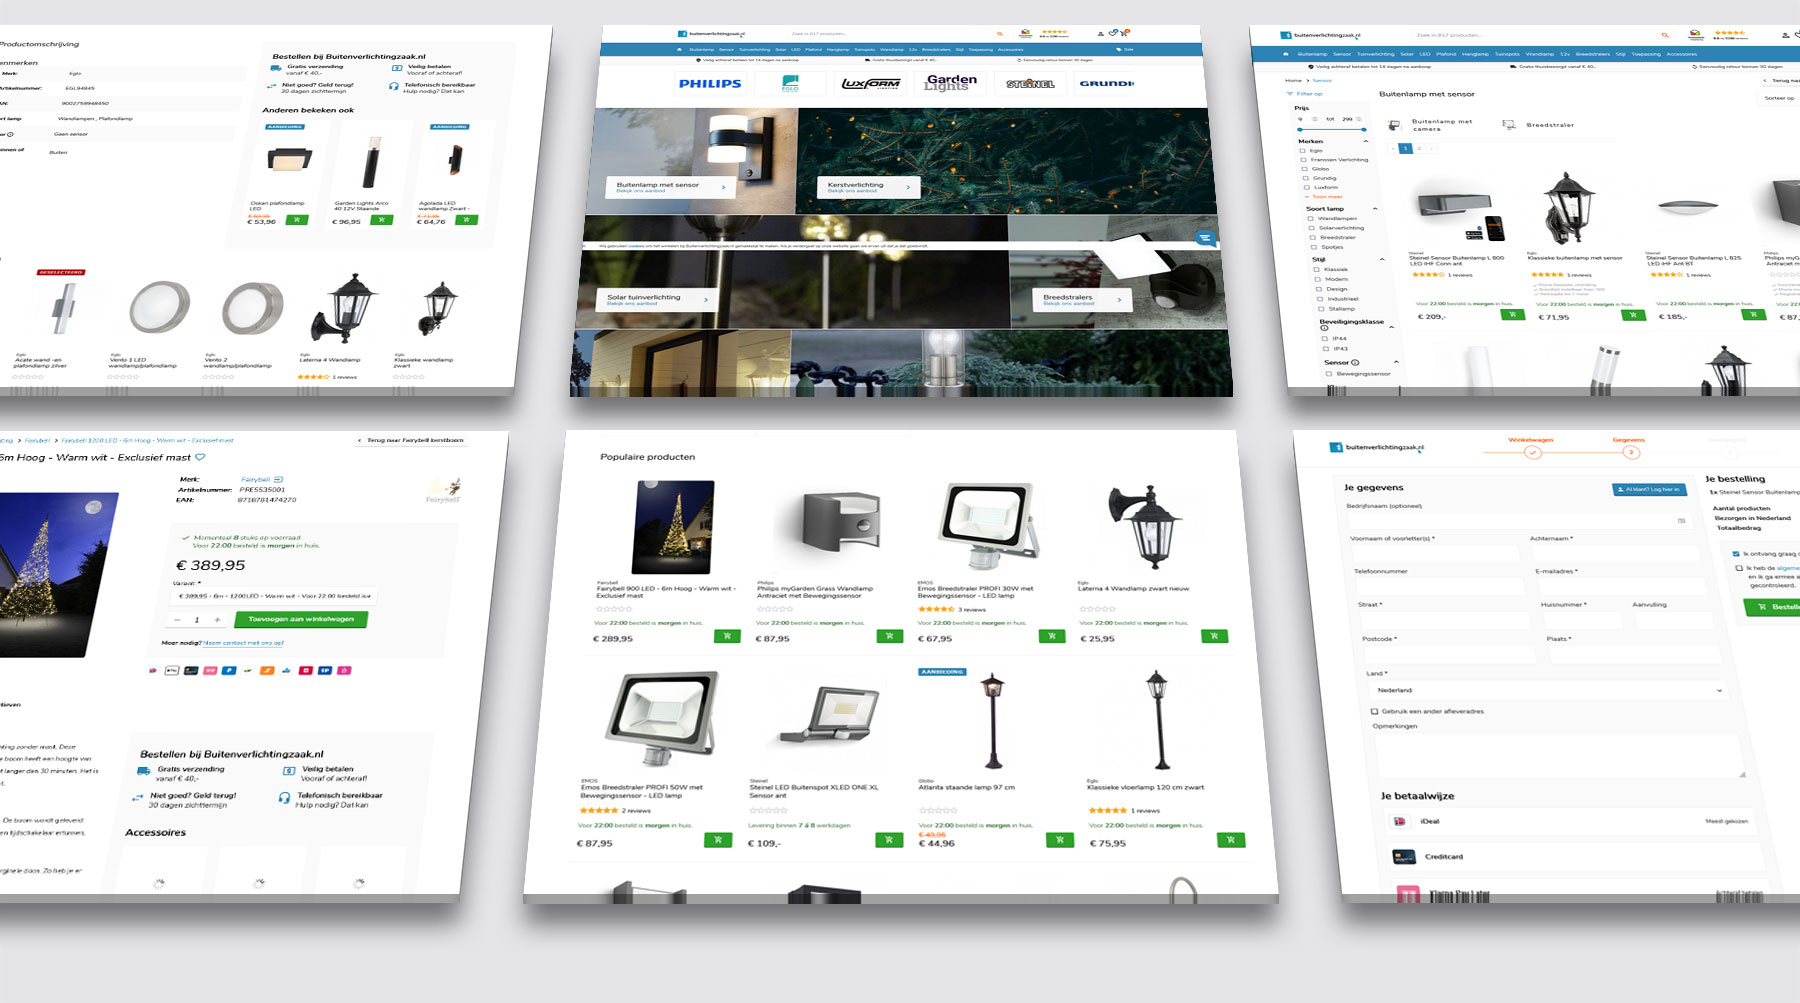Open Sensor menu on category page navbar

coord(1342,54)
